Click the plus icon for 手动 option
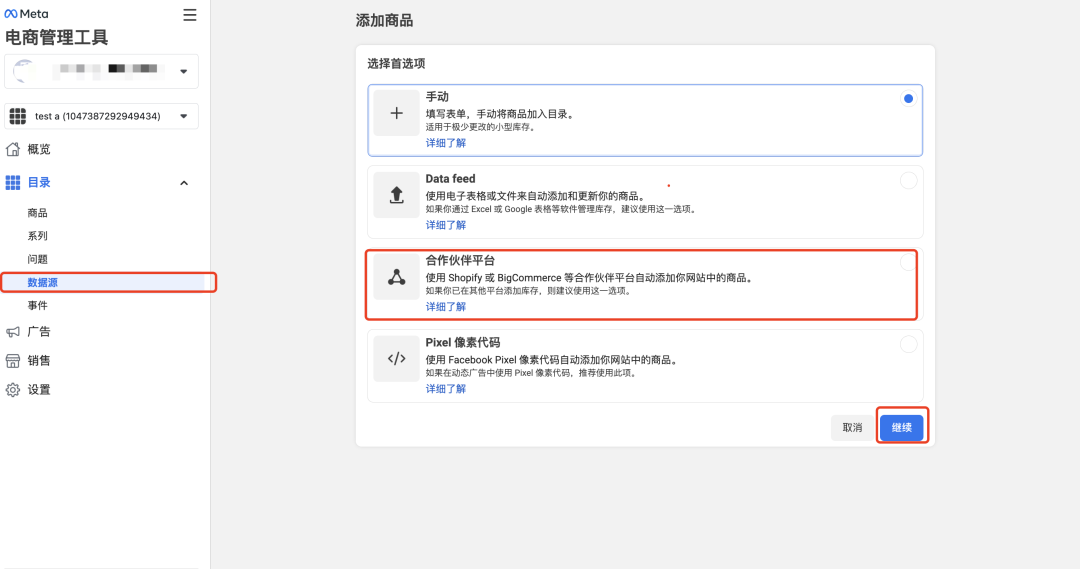The width and height of the screenshot is (1080, 569). click(396, 113)
